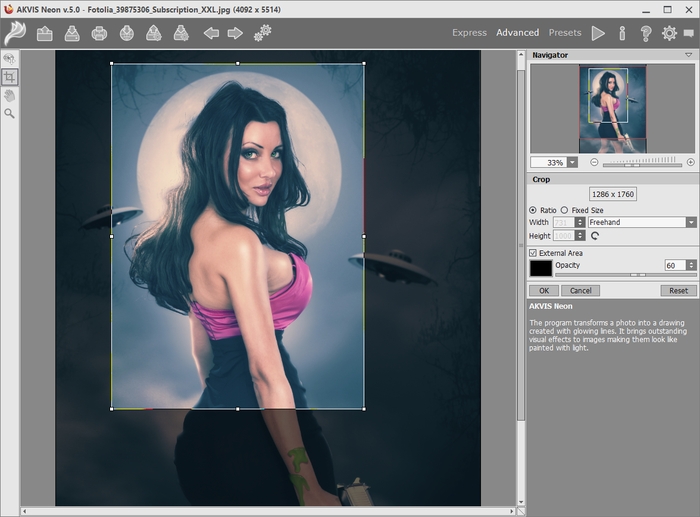Open an image file icon
This screenshot has width=700, height=517.
[45, 33]
